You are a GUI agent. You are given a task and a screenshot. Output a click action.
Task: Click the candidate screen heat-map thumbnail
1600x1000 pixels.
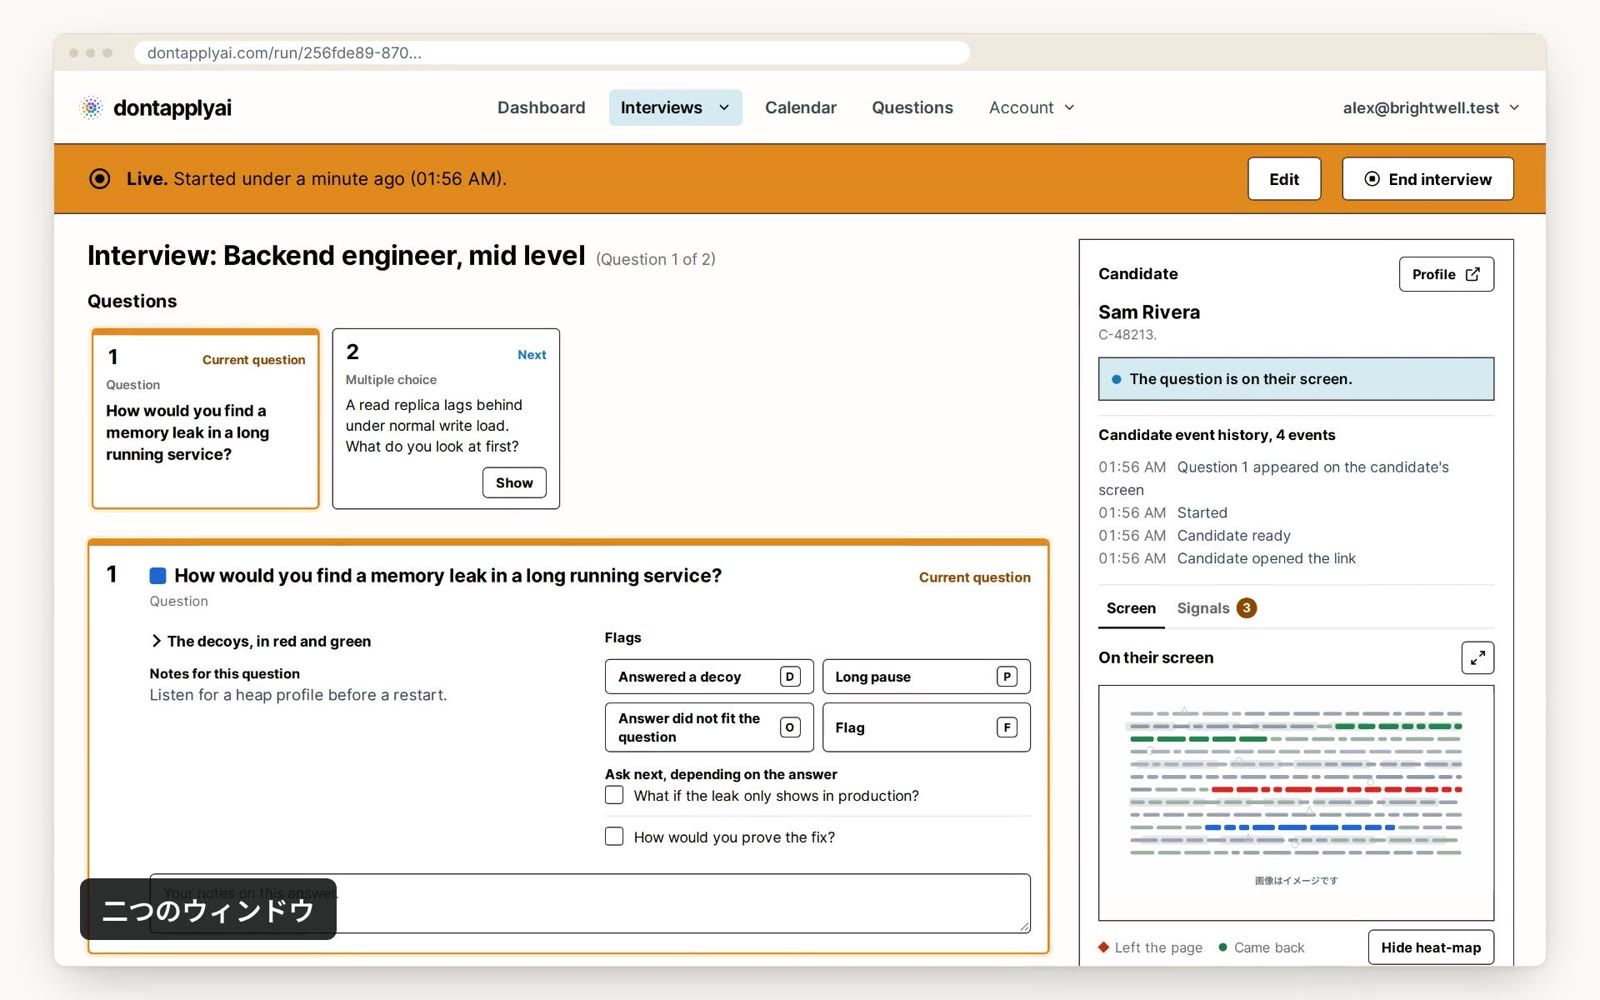1296,802
